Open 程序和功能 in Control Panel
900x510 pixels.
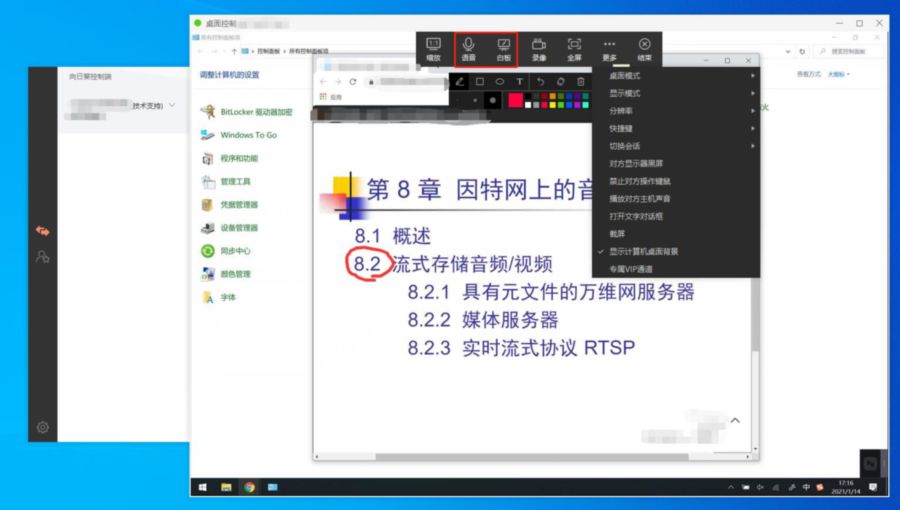click(x=230, y=158)
